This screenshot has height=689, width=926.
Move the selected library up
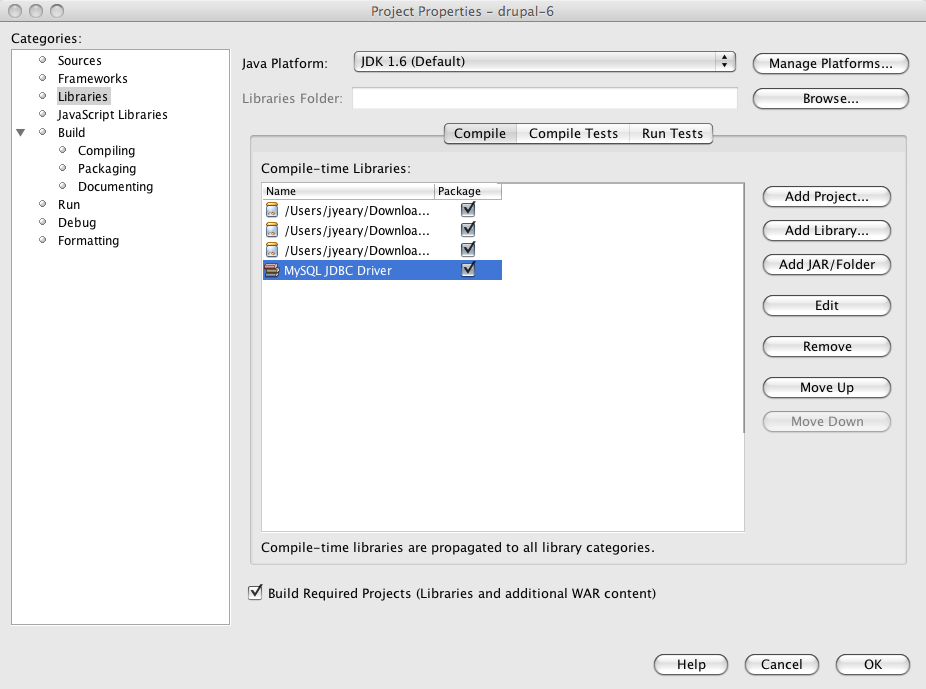(826, 388)
